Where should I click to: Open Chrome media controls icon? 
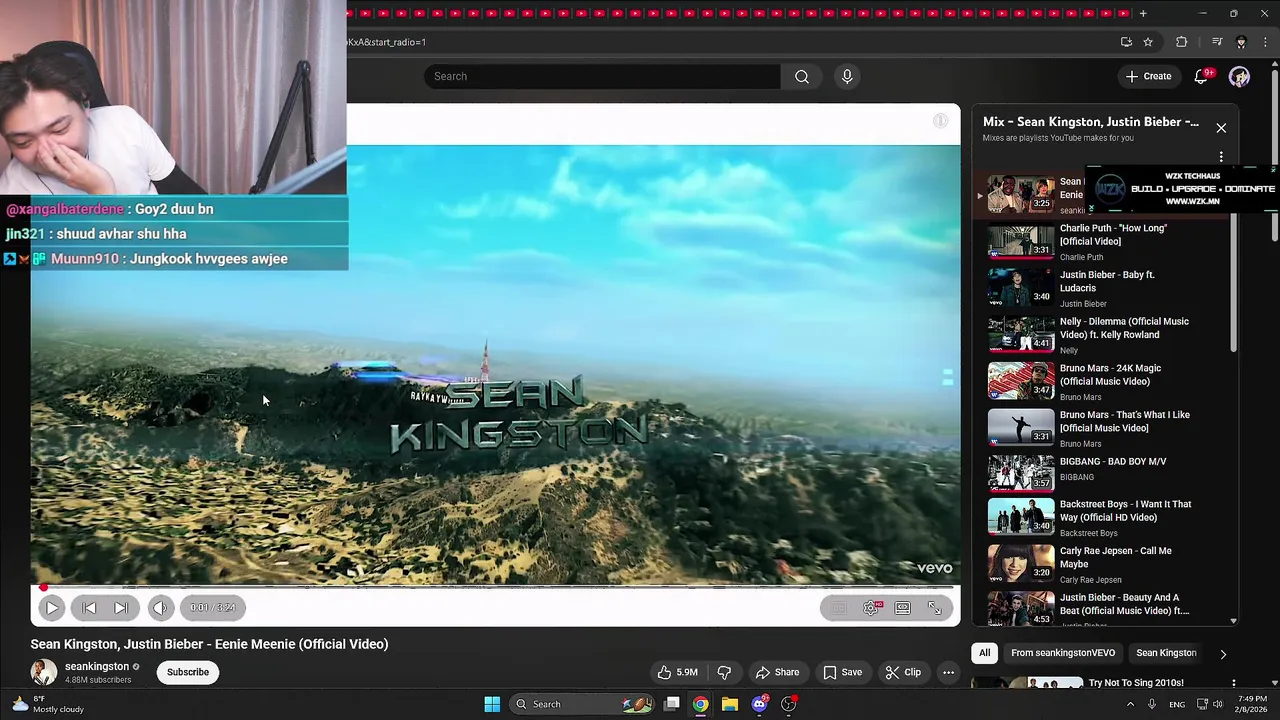1217,42
